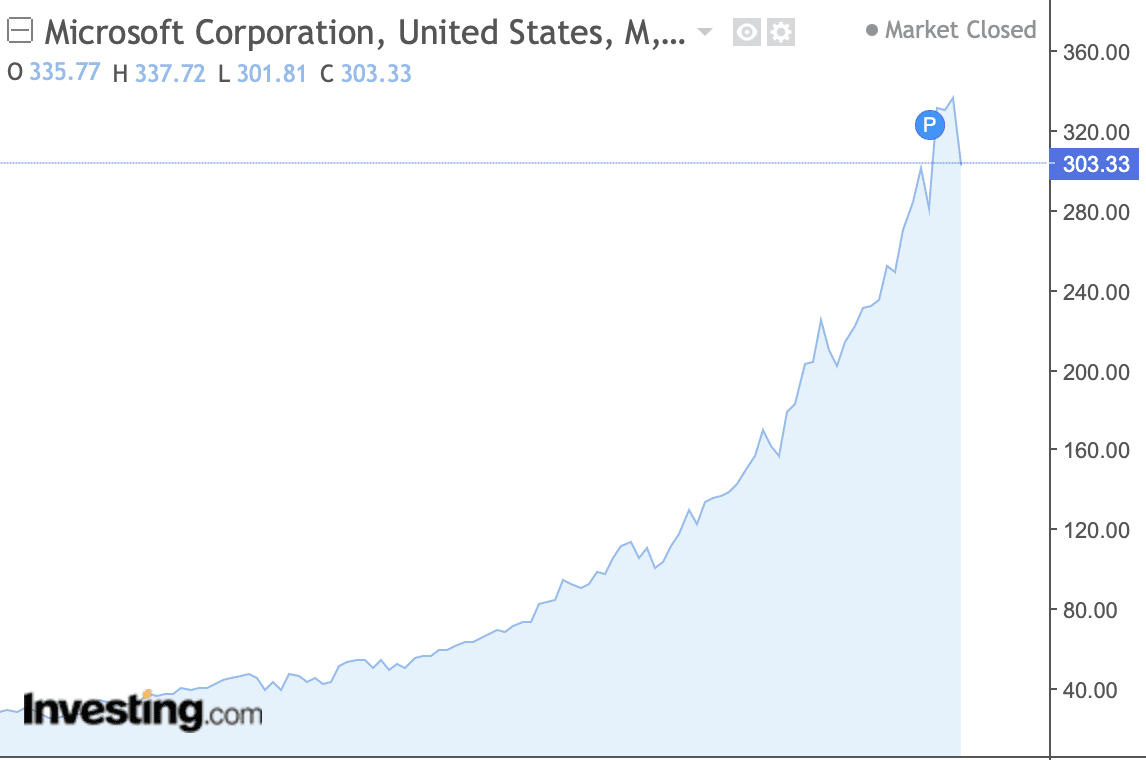The image size is (1146, 760).
Task: Collapse the Microsoft Corporation legend box
Action: [x=19, y=32]
